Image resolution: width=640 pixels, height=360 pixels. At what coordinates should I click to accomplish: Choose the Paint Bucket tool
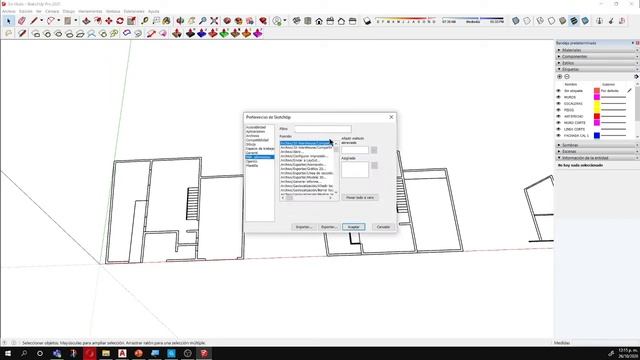[167, 21]
